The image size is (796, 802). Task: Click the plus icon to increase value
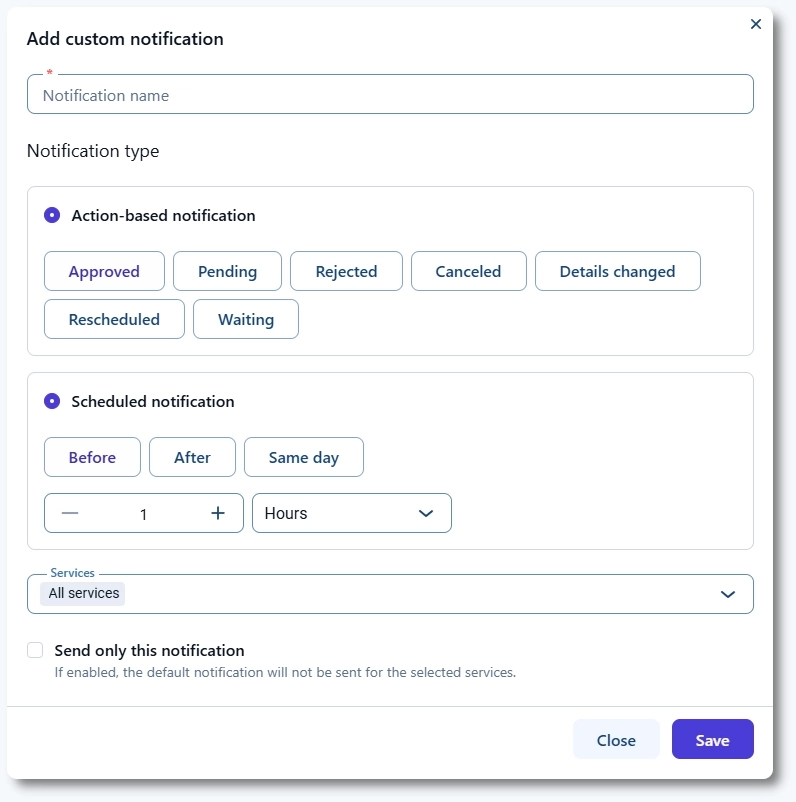(218, 513)
